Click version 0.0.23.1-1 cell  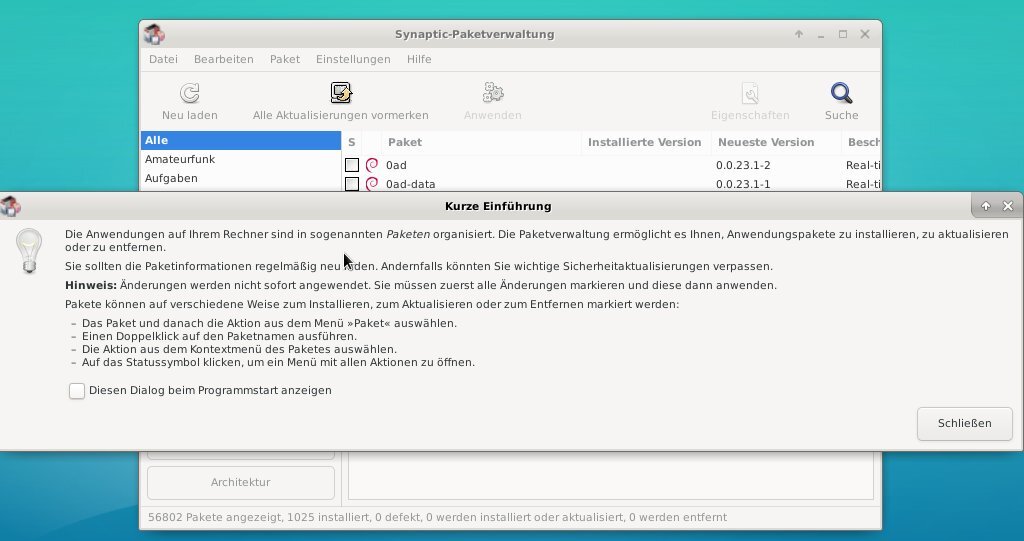point(743,184)
